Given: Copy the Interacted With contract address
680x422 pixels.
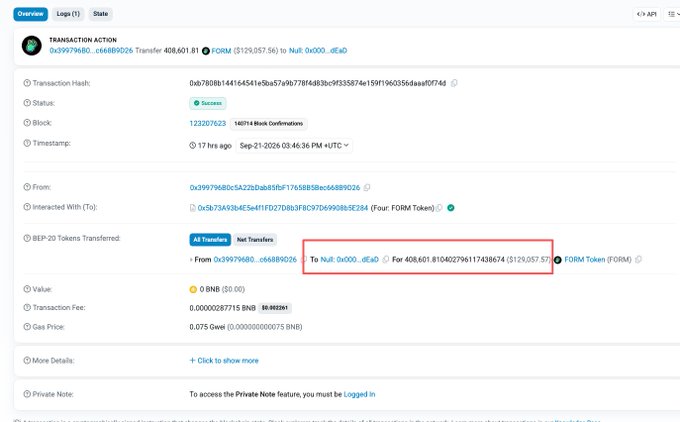Looking at the screenshot, I should coord(439,208).
